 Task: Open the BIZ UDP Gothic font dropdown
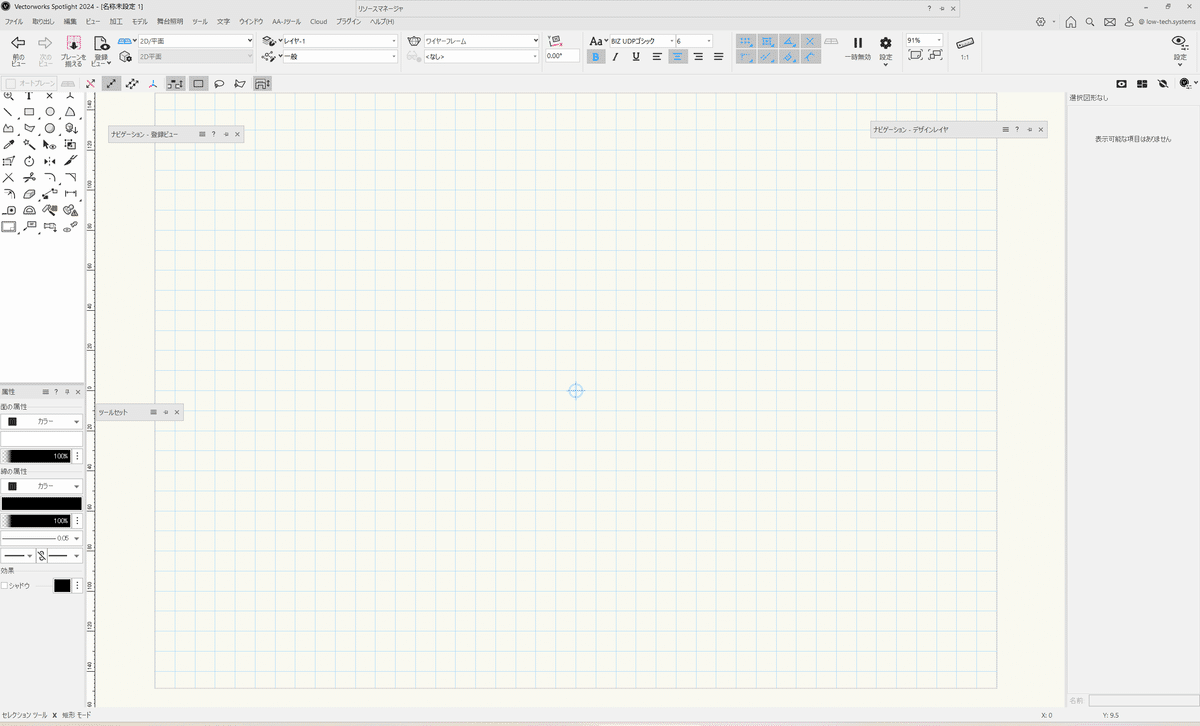click(641, 41)
